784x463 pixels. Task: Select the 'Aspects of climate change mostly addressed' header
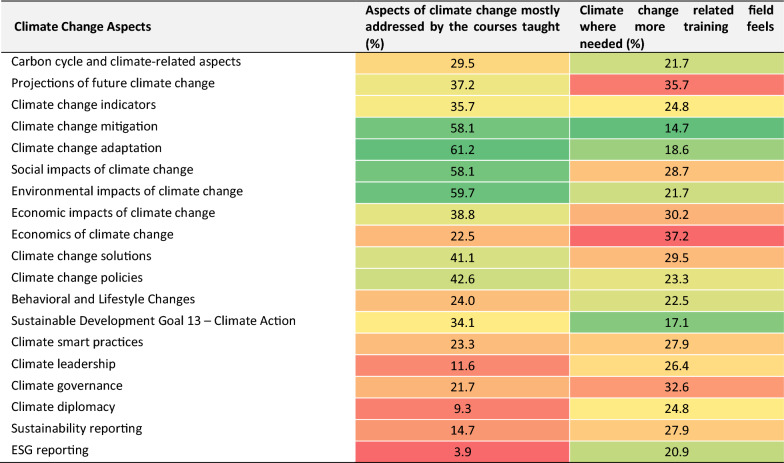click(x=462, y=27)
